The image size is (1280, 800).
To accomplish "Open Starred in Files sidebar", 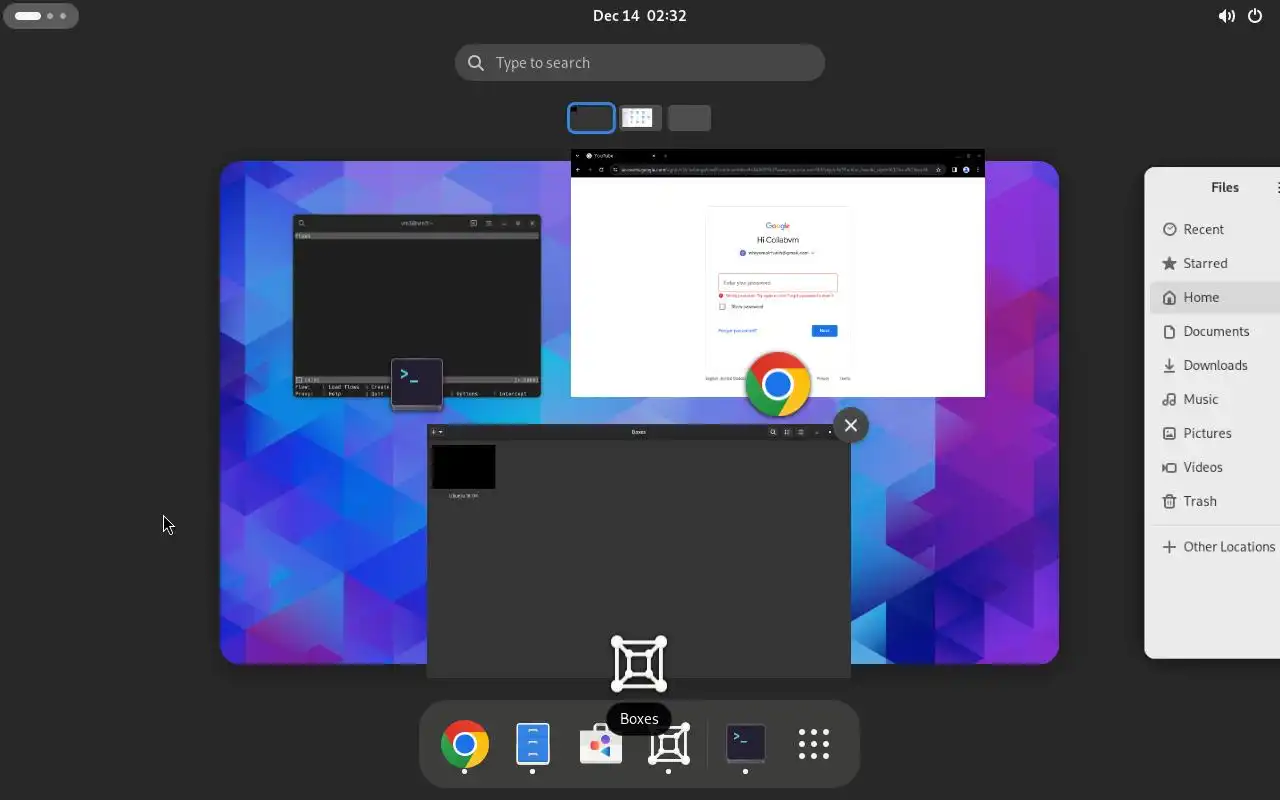I will (x=1205, y=263).
